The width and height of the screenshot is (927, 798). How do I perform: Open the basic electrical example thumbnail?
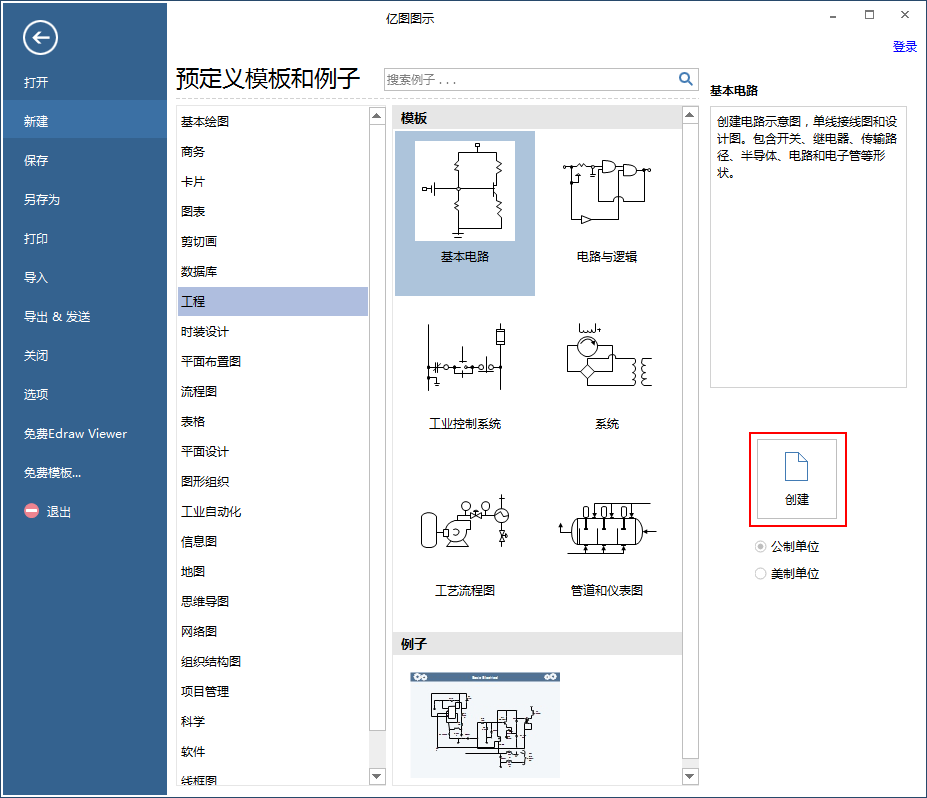(x=485, y=724)
